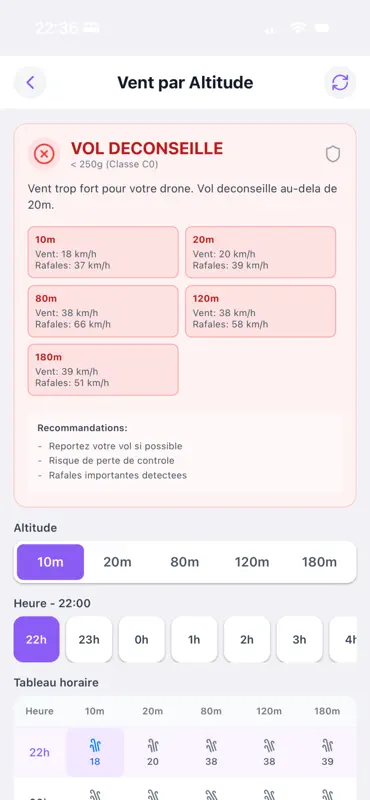Screen dimensions: 370x800
Task: Open the 180m wind summary card
Action: click(x=103, y=370)
